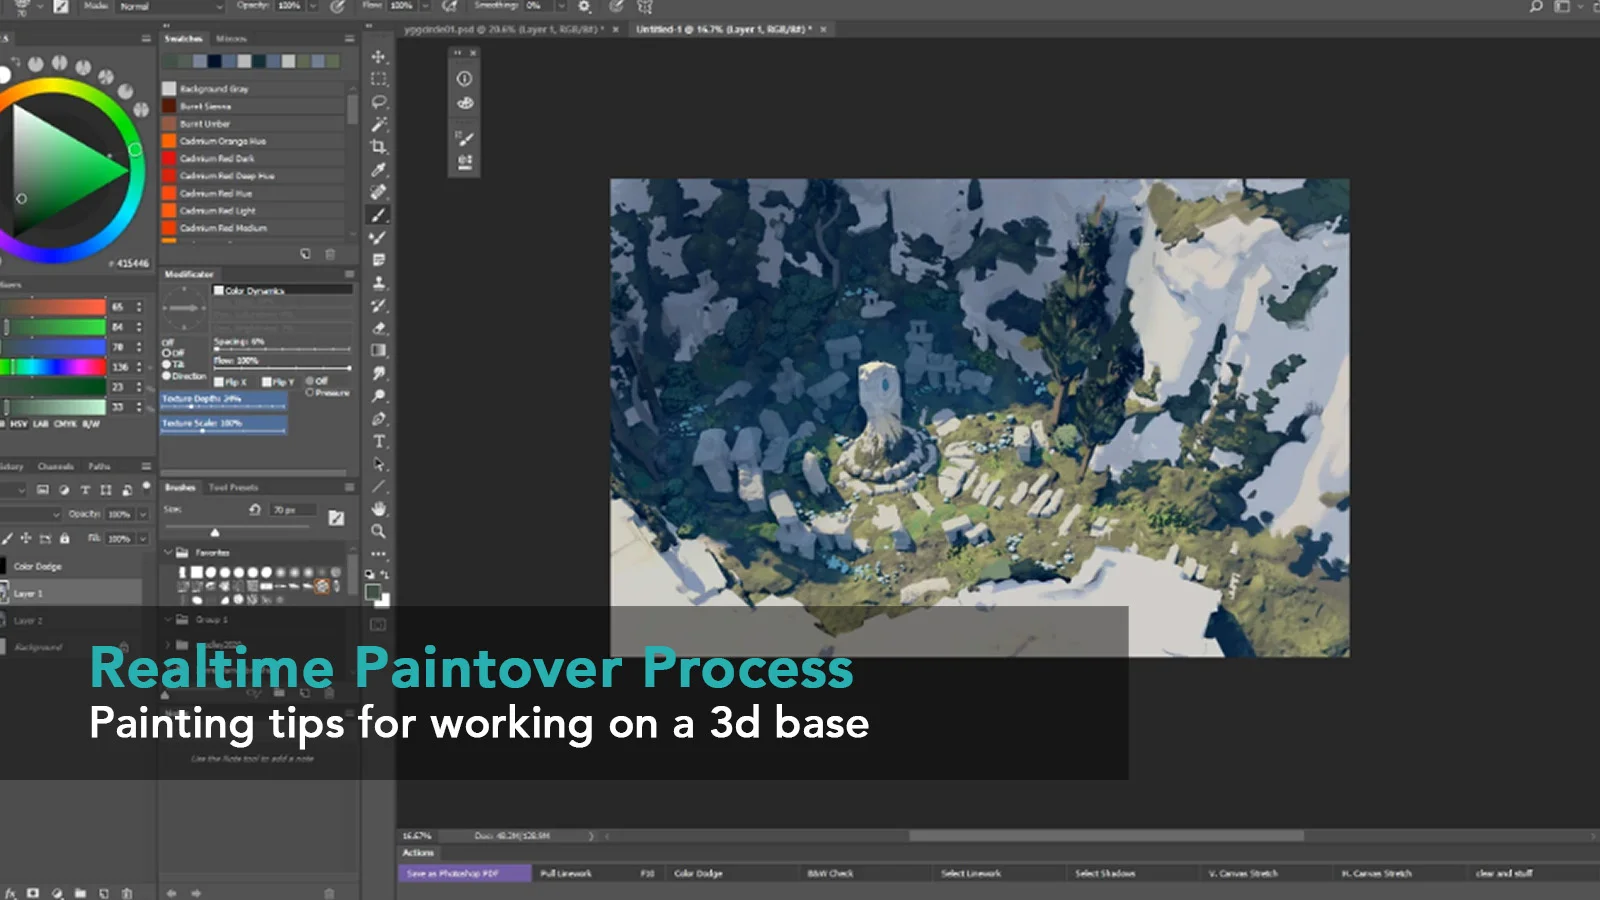
Task: Select the Lasso tool
Action: coord(378,99)
